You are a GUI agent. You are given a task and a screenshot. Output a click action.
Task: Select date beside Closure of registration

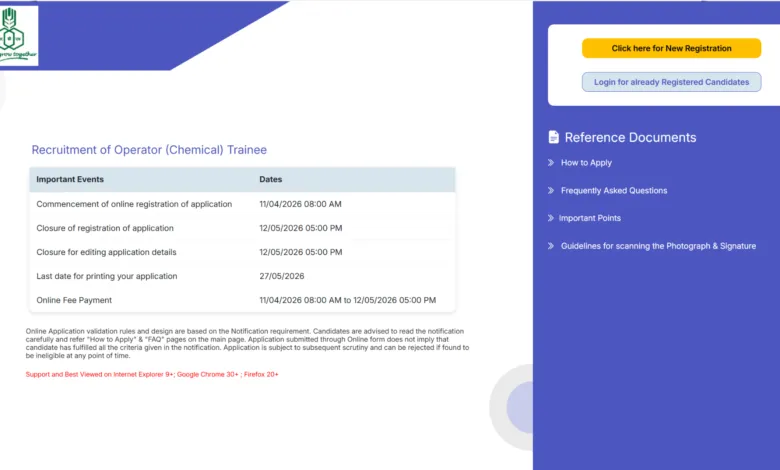[301, 228]
